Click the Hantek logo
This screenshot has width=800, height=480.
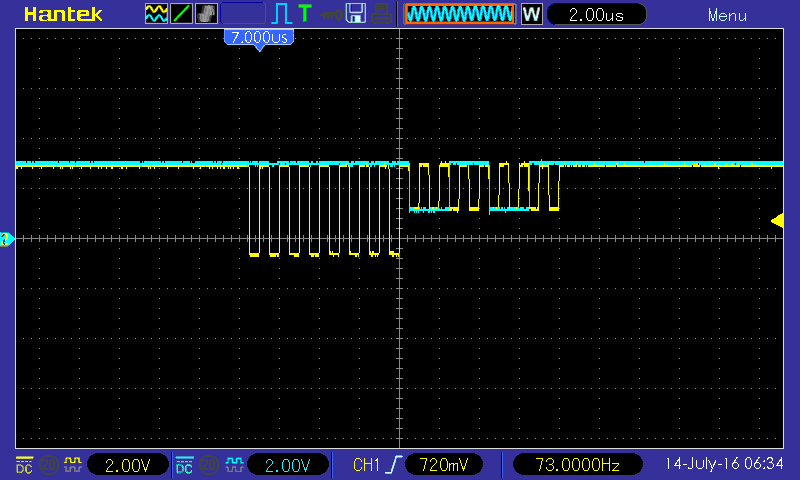coord(63,15)
